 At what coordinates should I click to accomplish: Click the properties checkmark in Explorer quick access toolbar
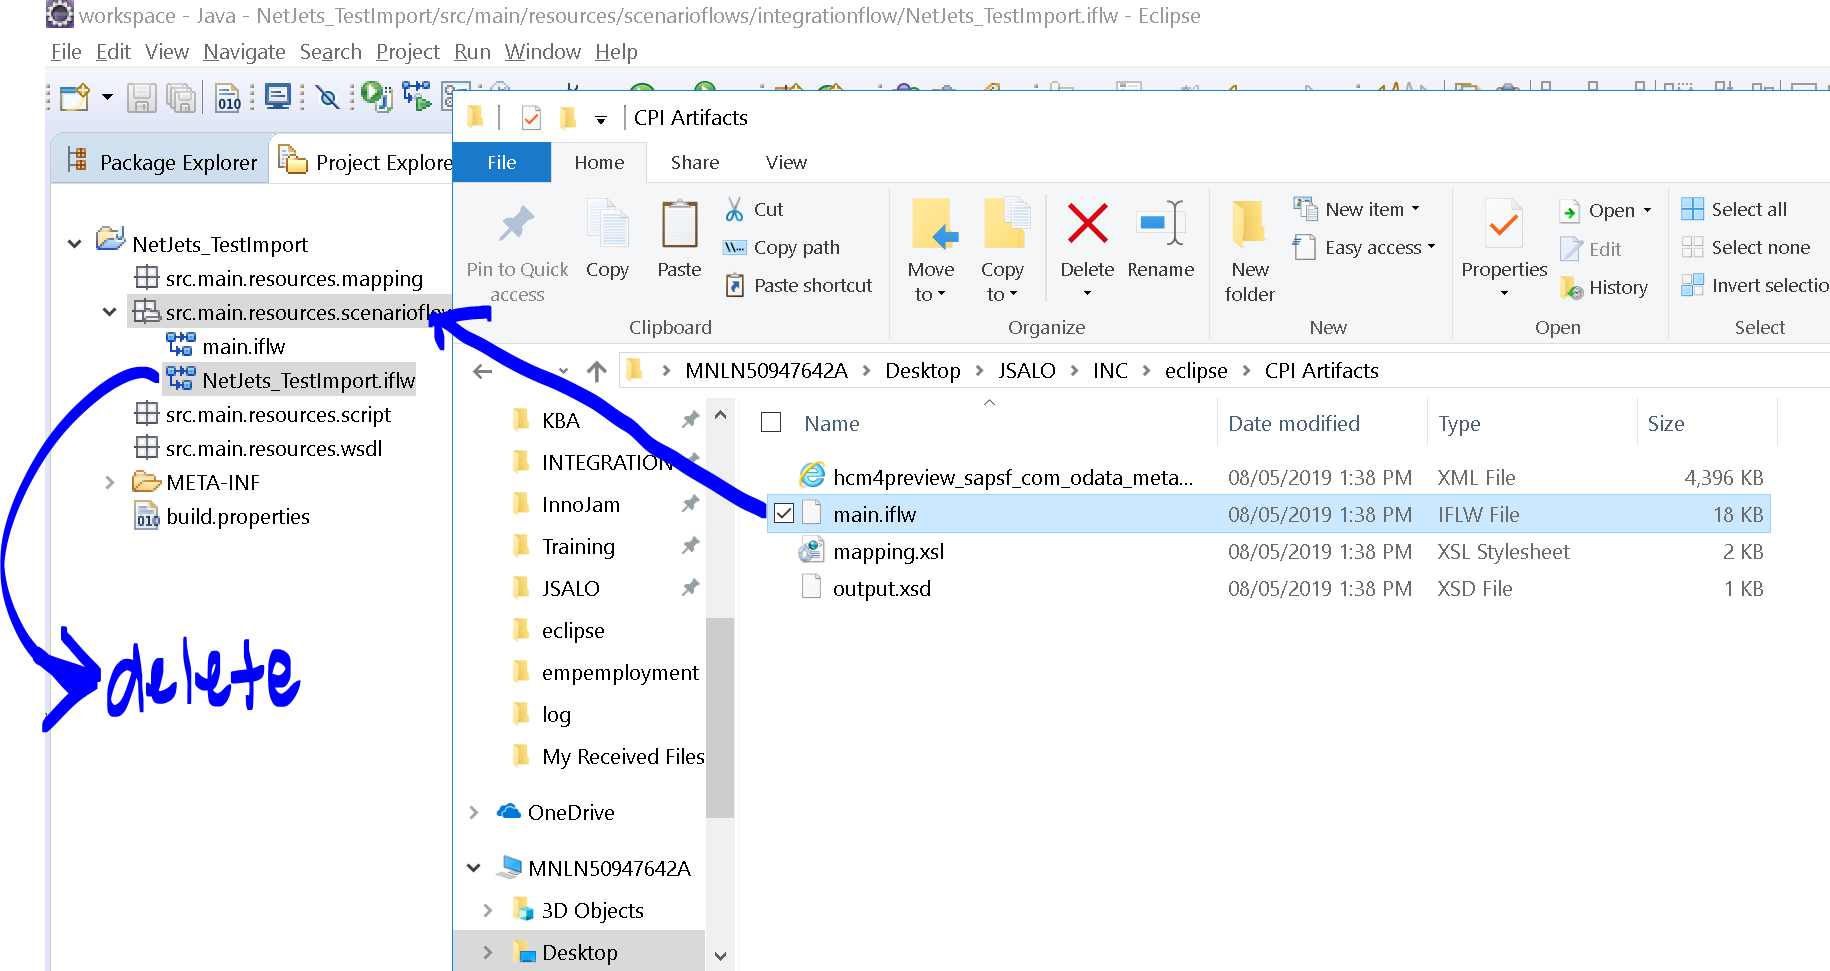click(x=531, y=118)
